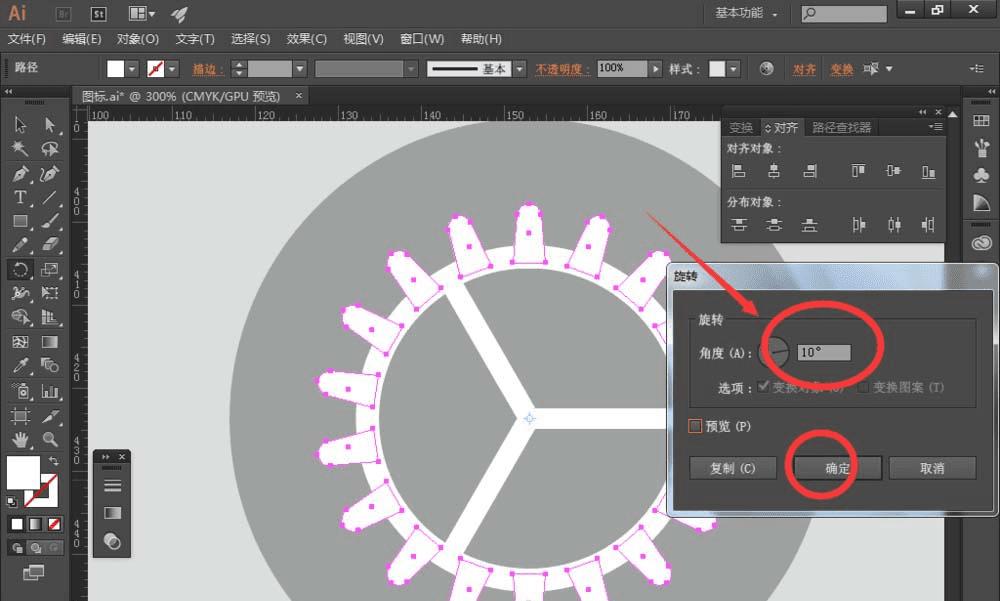Enable the 预览 (P) checkbox
Screen dimensions: 1000x601
695,426
